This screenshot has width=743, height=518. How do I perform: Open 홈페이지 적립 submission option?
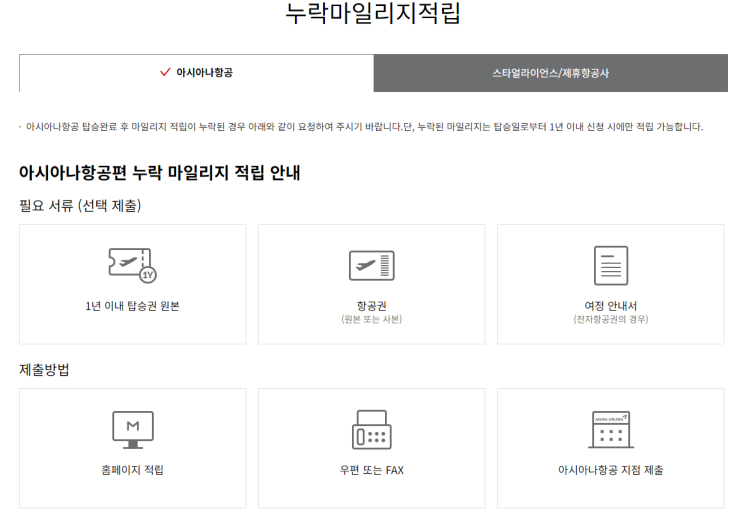click(x=133, y=448)
